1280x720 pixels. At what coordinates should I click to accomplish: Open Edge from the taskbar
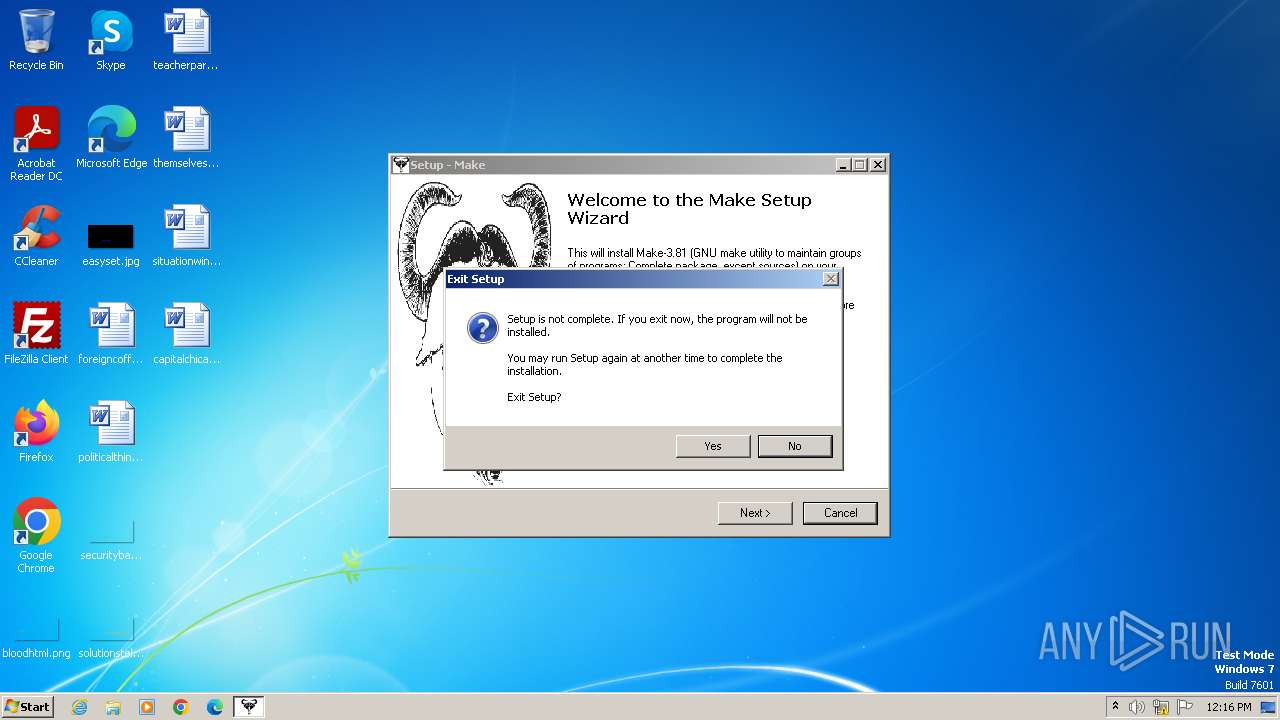[215, 707]
